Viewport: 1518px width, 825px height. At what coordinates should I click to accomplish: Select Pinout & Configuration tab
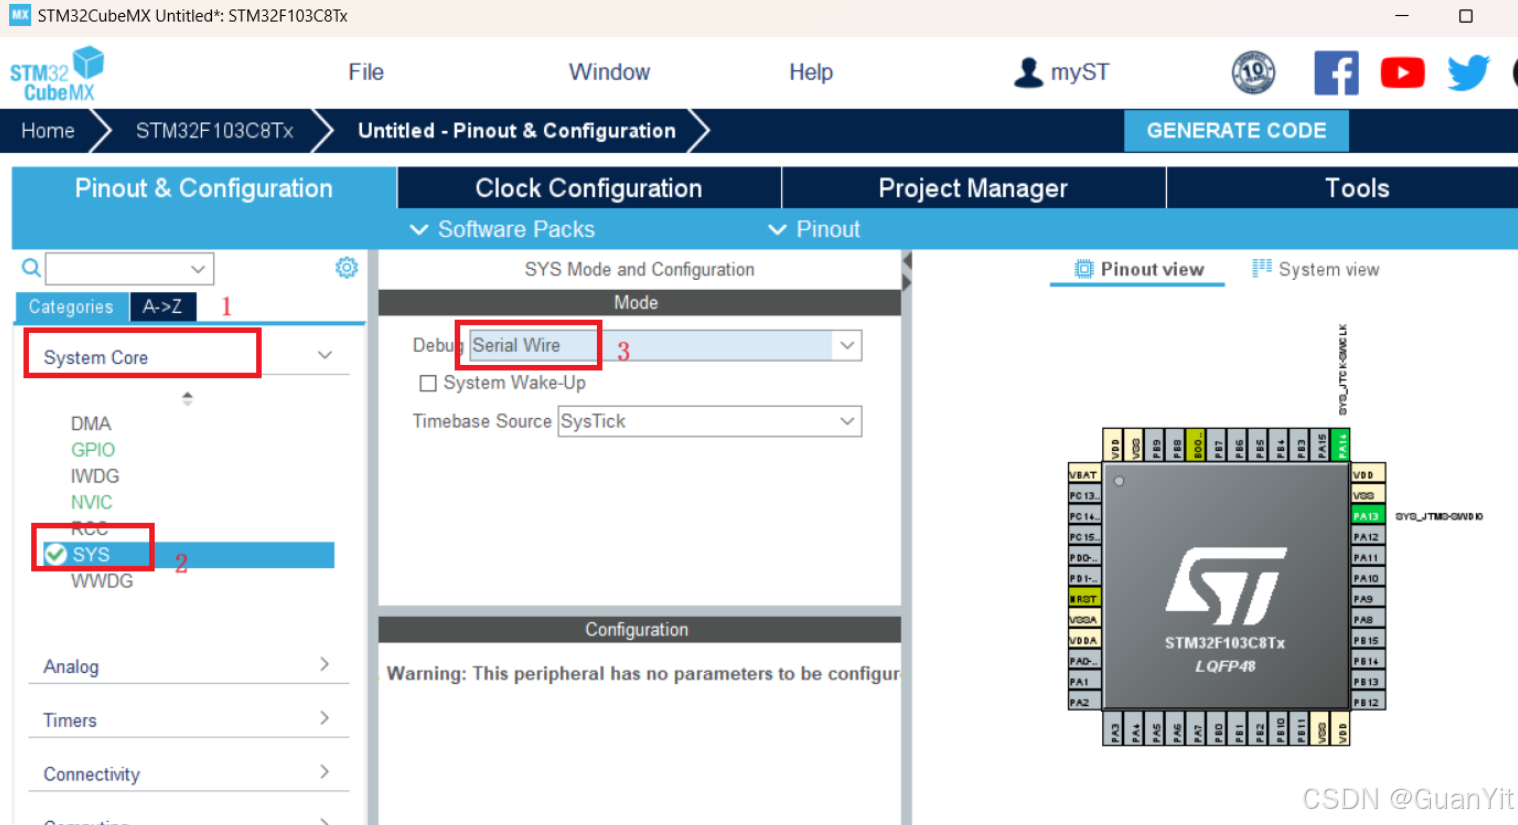click(x=204, y=188)
